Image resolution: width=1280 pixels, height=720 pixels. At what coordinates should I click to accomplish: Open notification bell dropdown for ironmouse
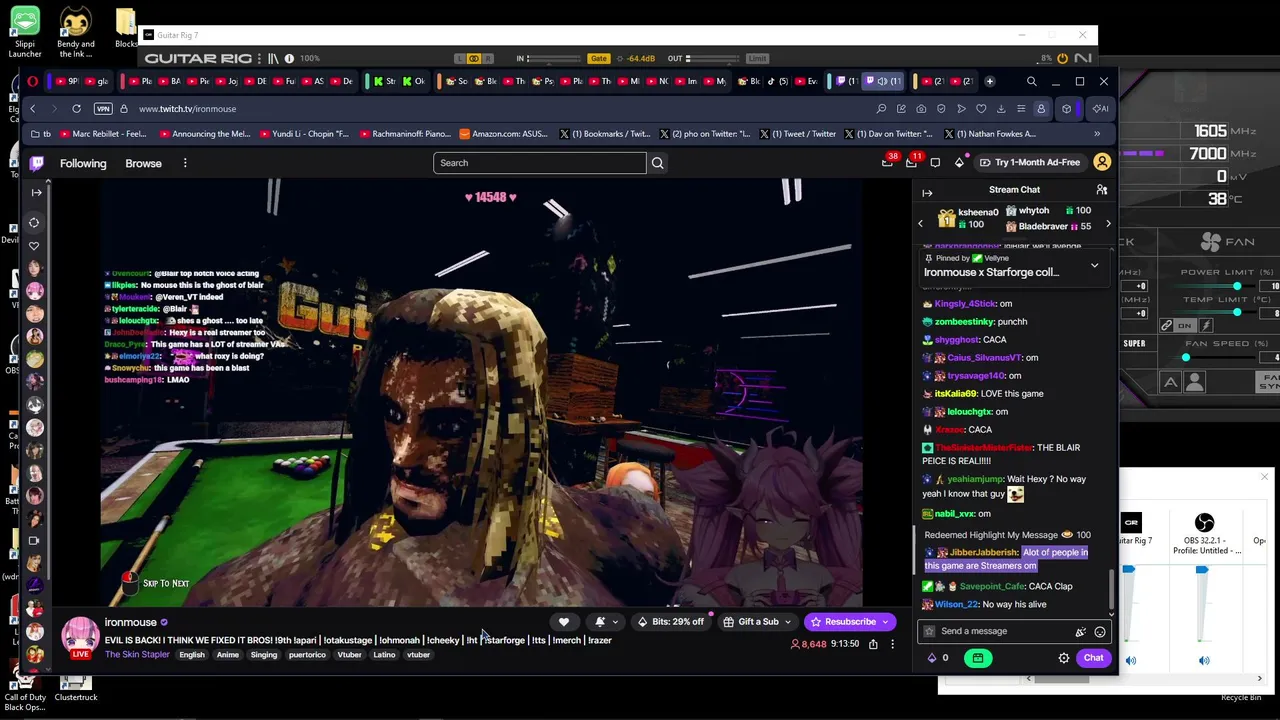coord(606,622)
